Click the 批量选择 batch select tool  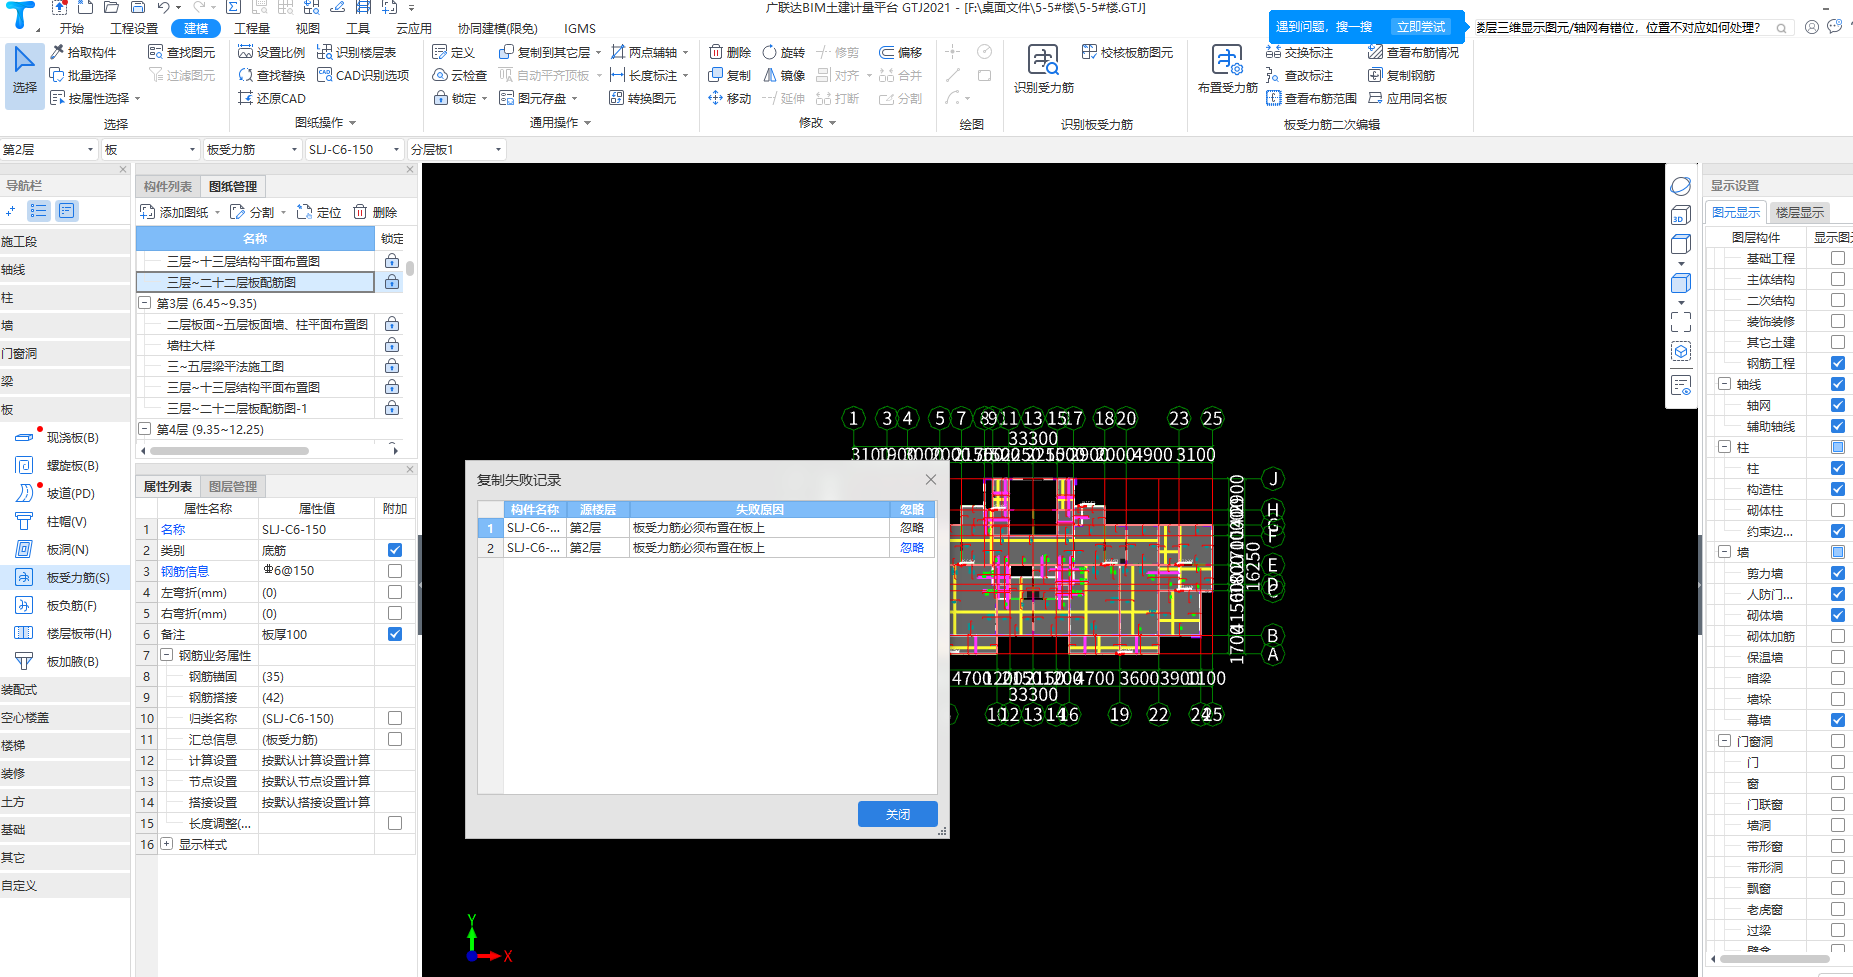[83, 75]
